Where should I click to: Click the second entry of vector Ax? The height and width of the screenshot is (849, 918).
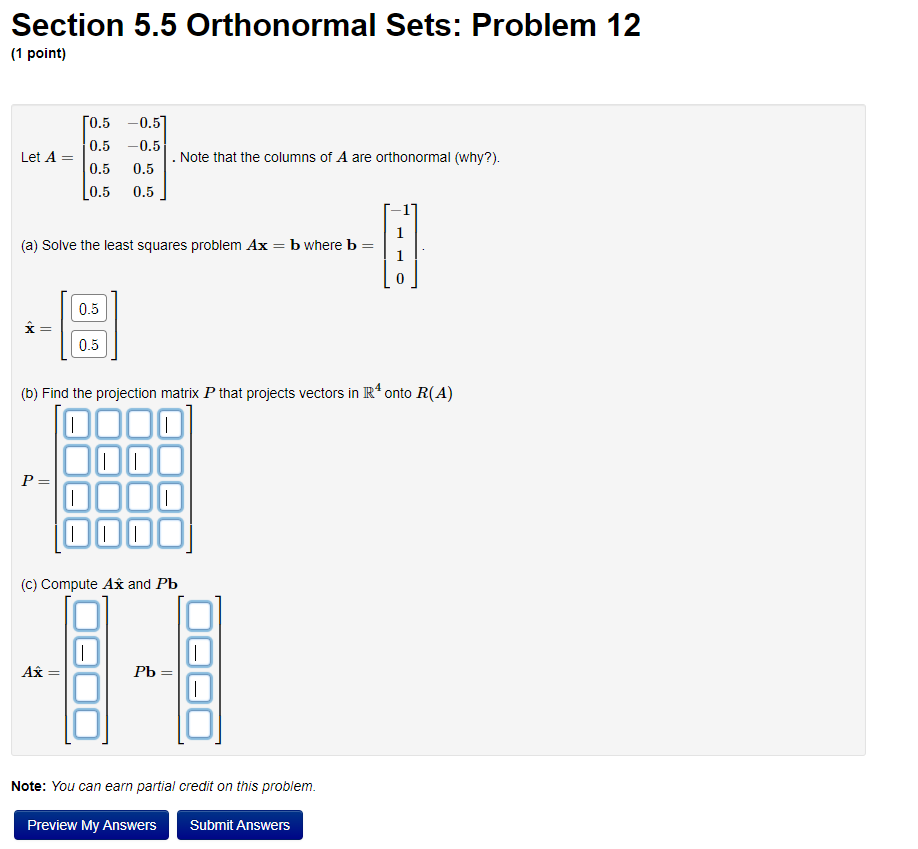(x=85, y=651)
